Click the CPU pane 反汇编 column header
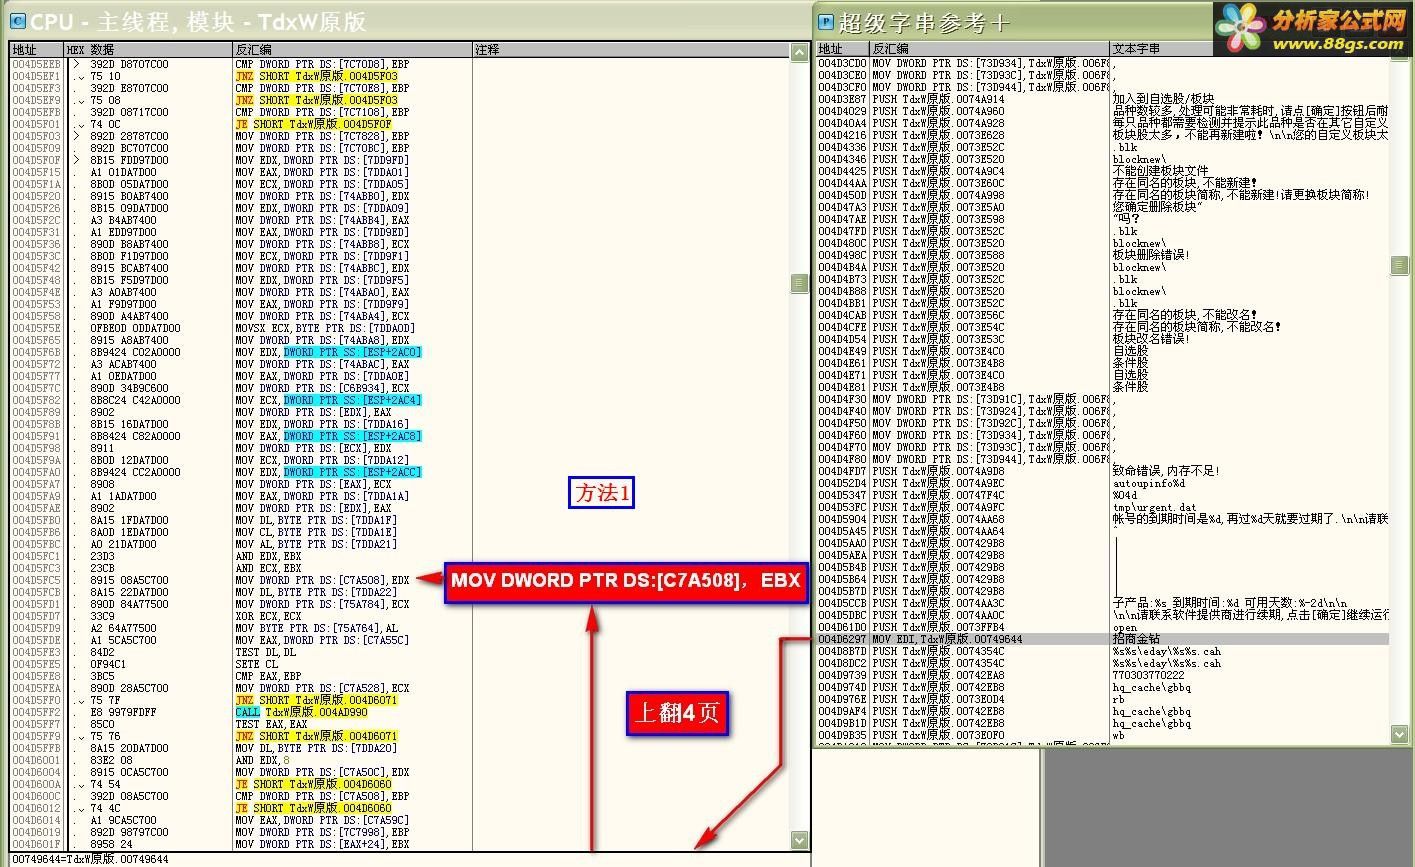The height and width of the screenshot is (867, 1415). [352, 49]
